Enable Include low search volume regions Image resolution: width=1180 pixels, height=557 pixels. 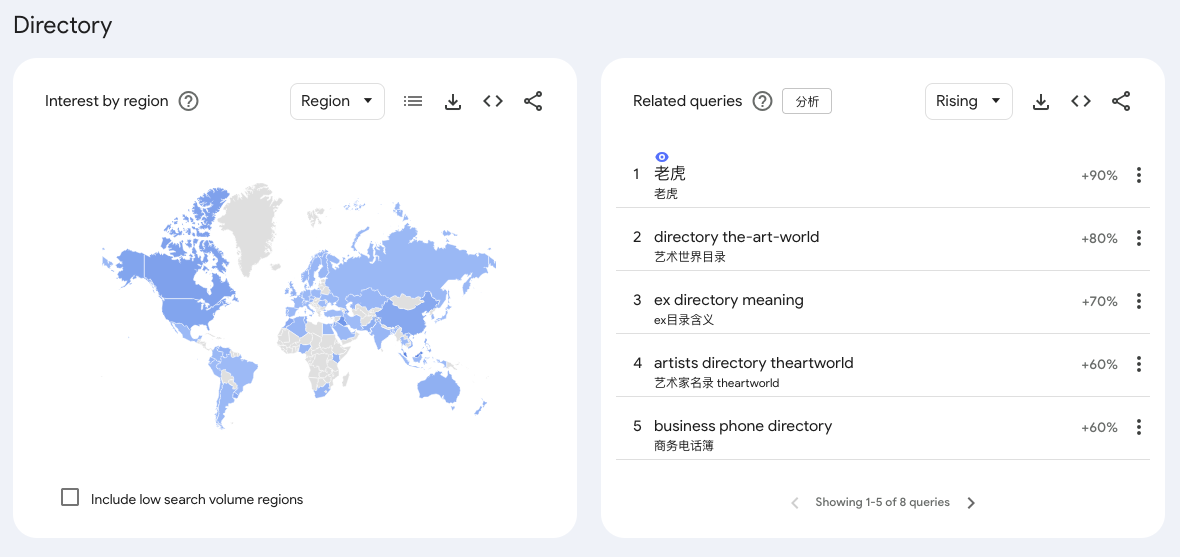70,498
